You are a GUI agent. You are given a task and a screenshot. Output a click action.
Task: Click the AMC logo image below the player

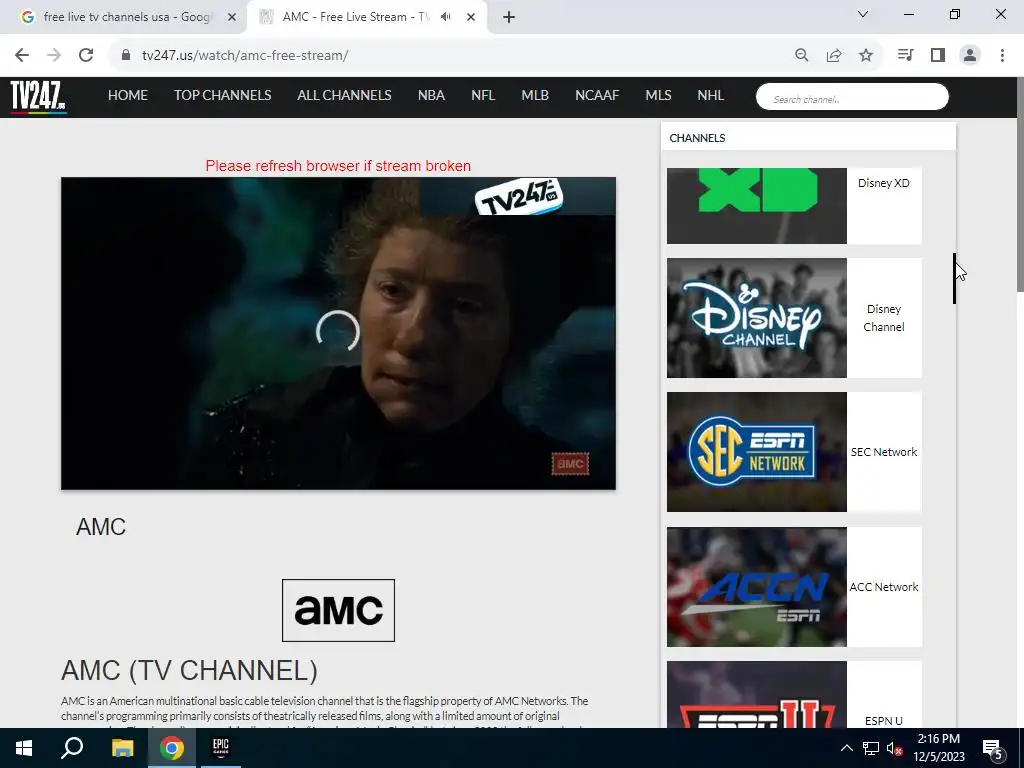tap(338, 610)
